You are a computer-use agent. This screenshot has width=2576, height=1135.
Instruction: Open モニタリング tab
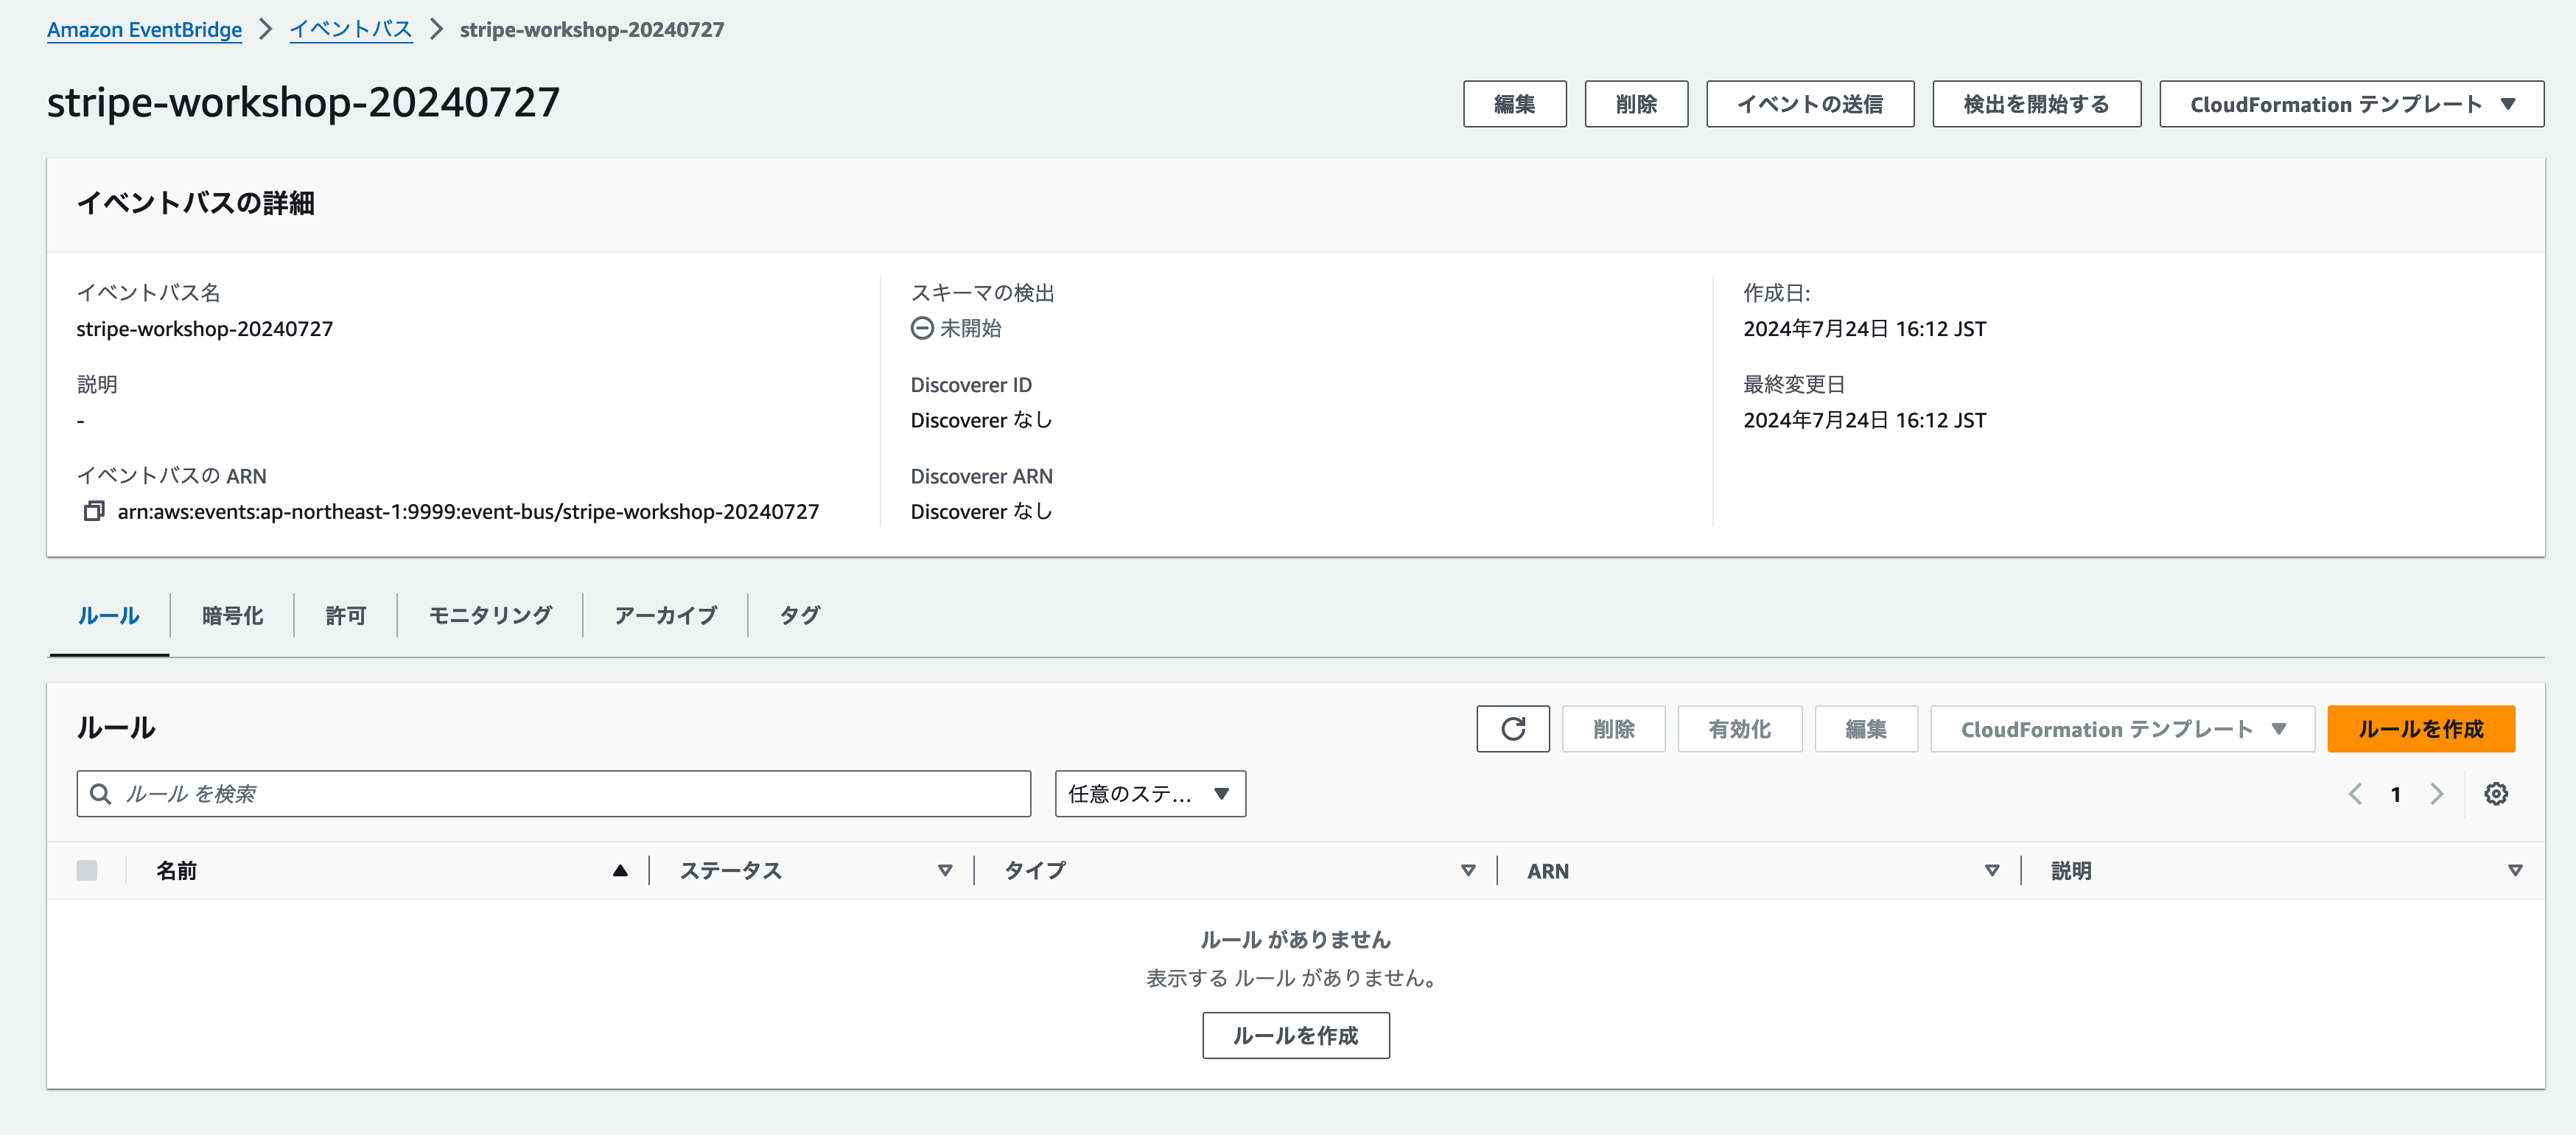[490, 616]
